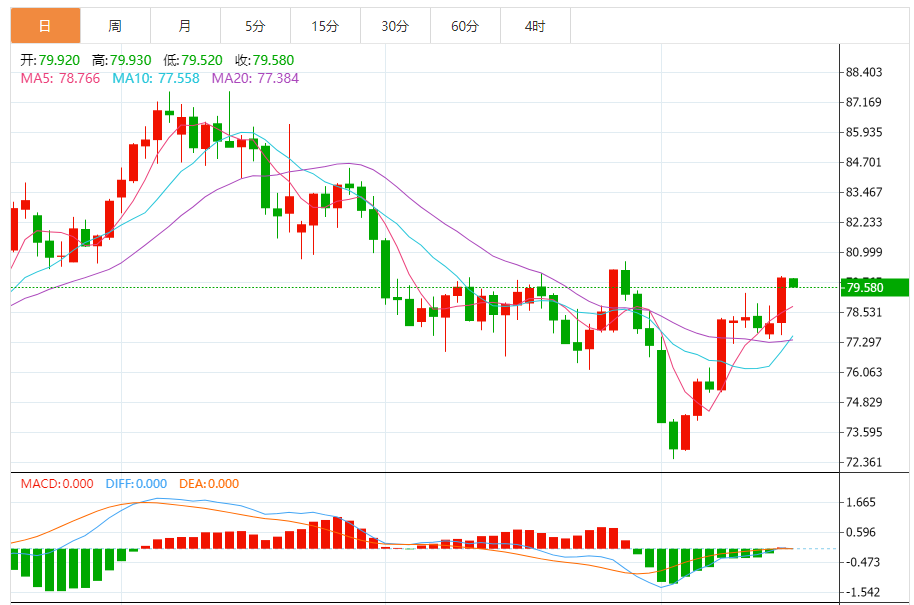The image size is (914, 605).
Task: Click the latest green candlestick at 79.580
Action: [x=793, y=283]
